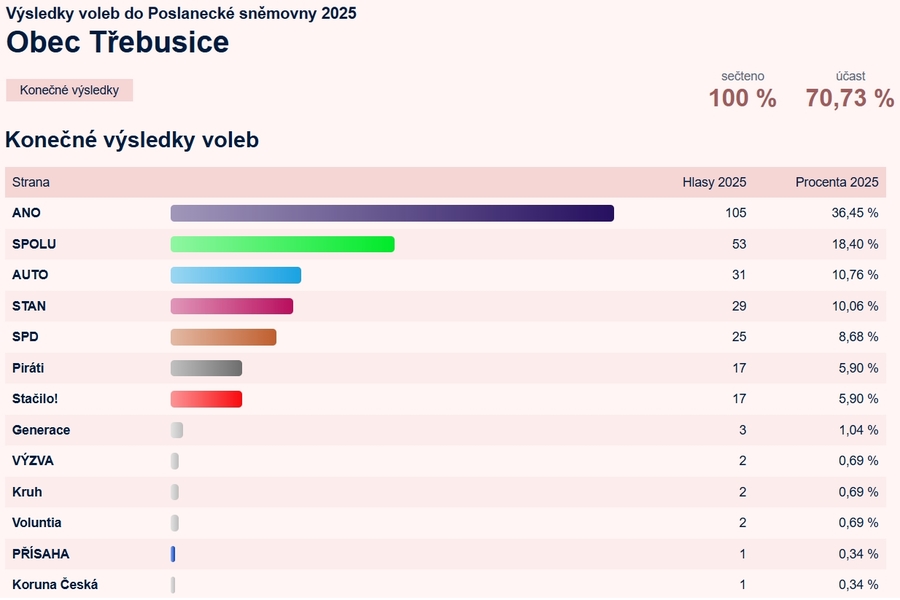
Task: Click the light blue AUTO bar
Action: [235, 275]
